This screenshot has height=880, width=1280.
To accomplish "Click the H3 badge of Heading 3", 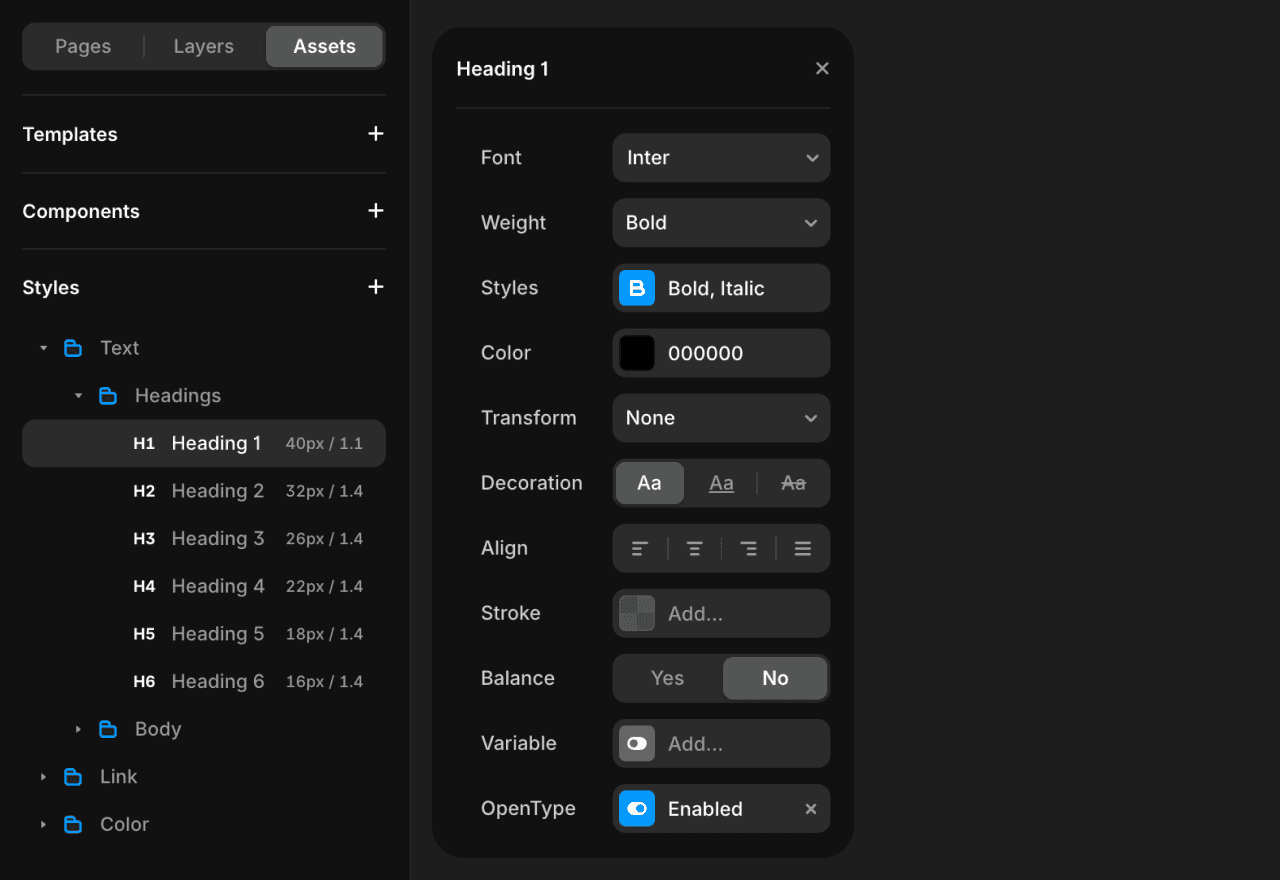I will (144, 539).
